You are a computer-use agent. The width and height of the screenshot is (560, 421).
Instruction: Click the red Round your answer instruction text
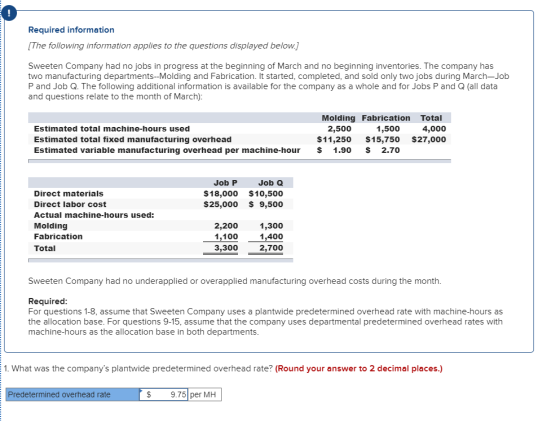click(x=359, y=369)
